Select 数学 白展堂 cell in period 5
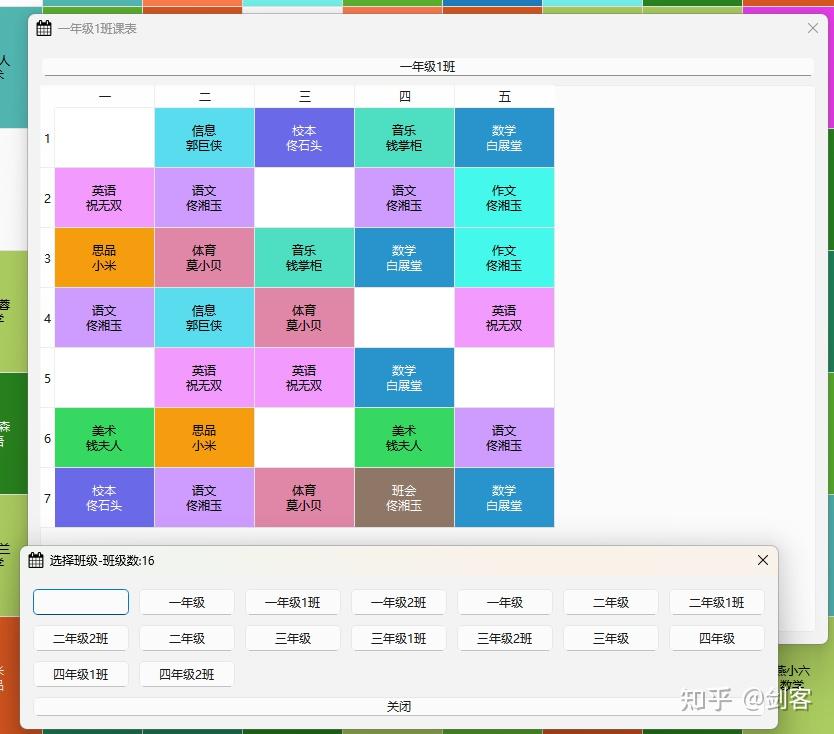 (404, 378)
